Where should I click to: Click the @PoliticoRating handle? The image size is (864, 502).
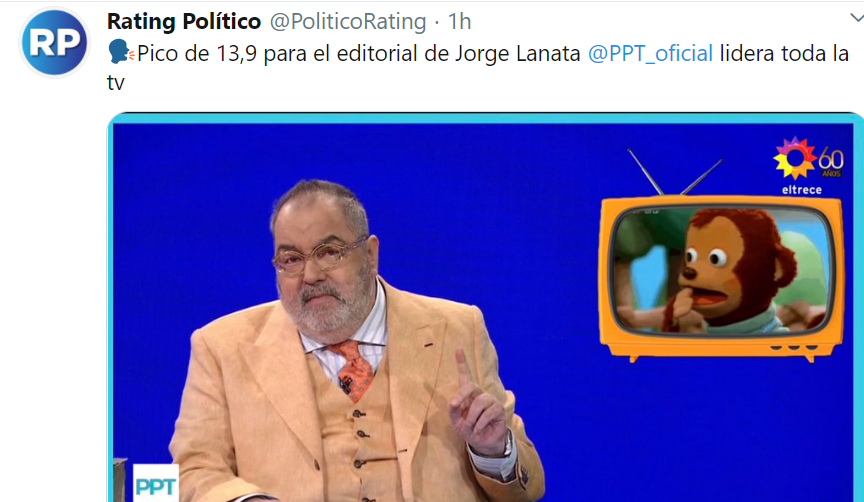click(x=348, y=21)
